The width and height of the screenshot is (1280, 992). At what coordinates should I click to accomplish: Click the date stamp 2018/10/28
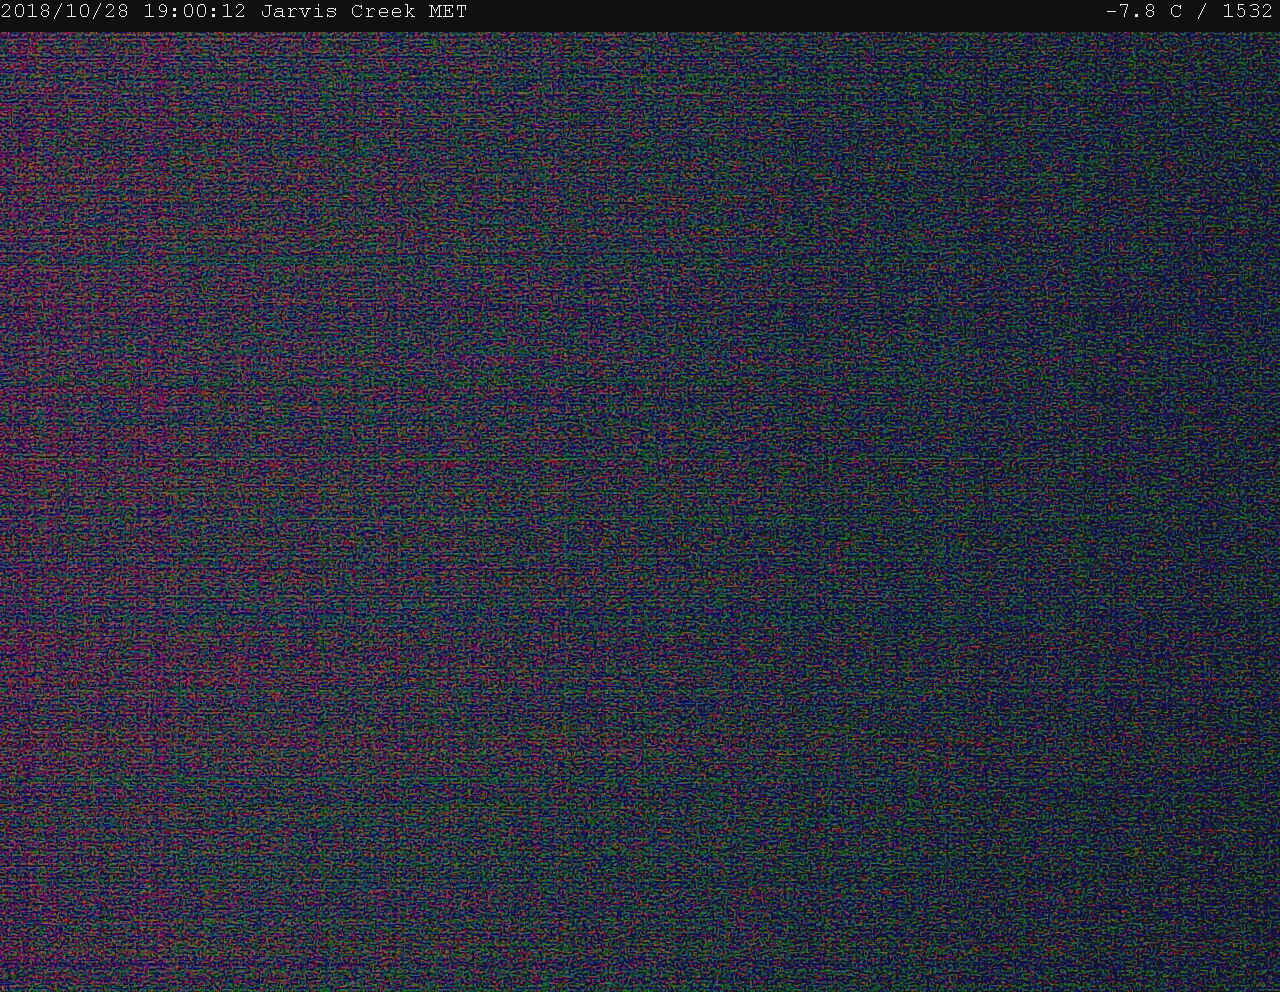(x=66, y=12)
